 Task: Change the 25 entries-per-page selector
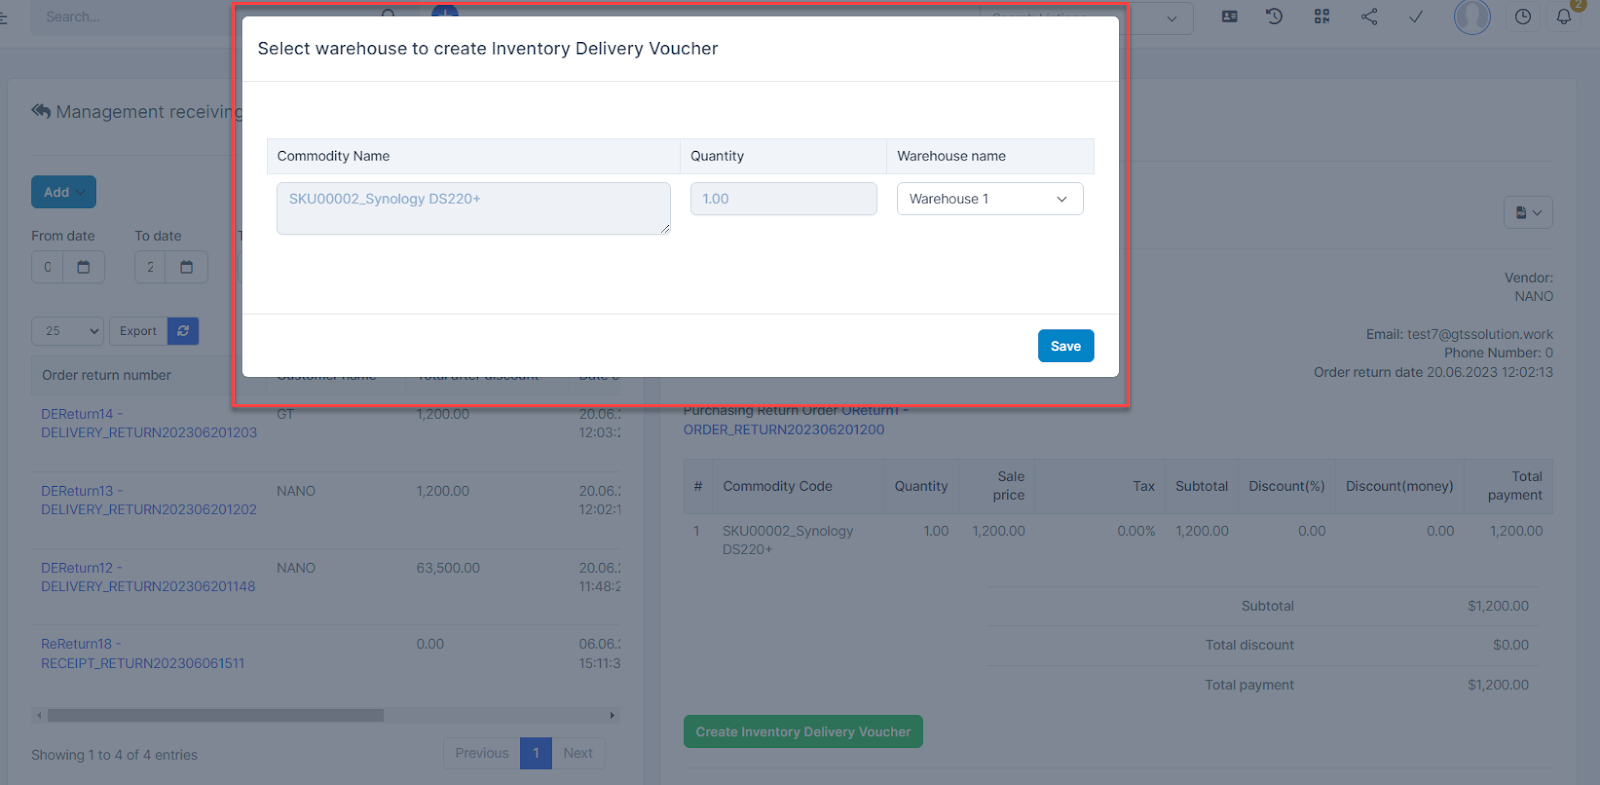coord(67,331)
